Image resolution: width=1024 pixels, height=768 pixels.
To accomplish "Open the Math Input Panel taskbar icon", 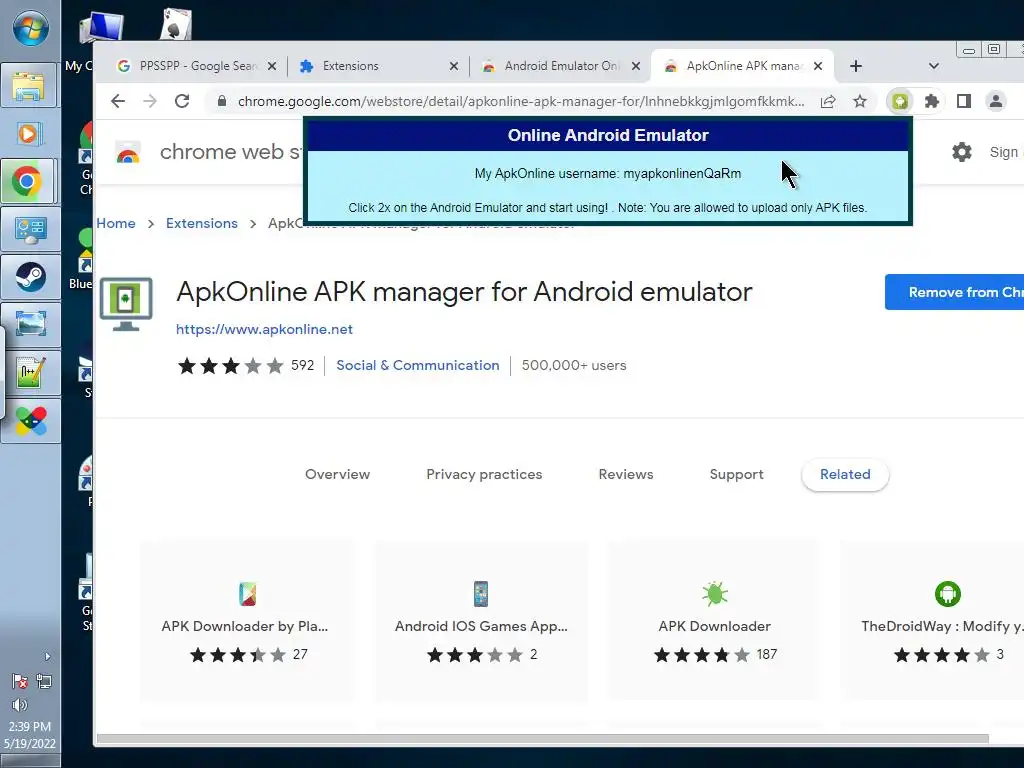I will (x=29, y=373).
